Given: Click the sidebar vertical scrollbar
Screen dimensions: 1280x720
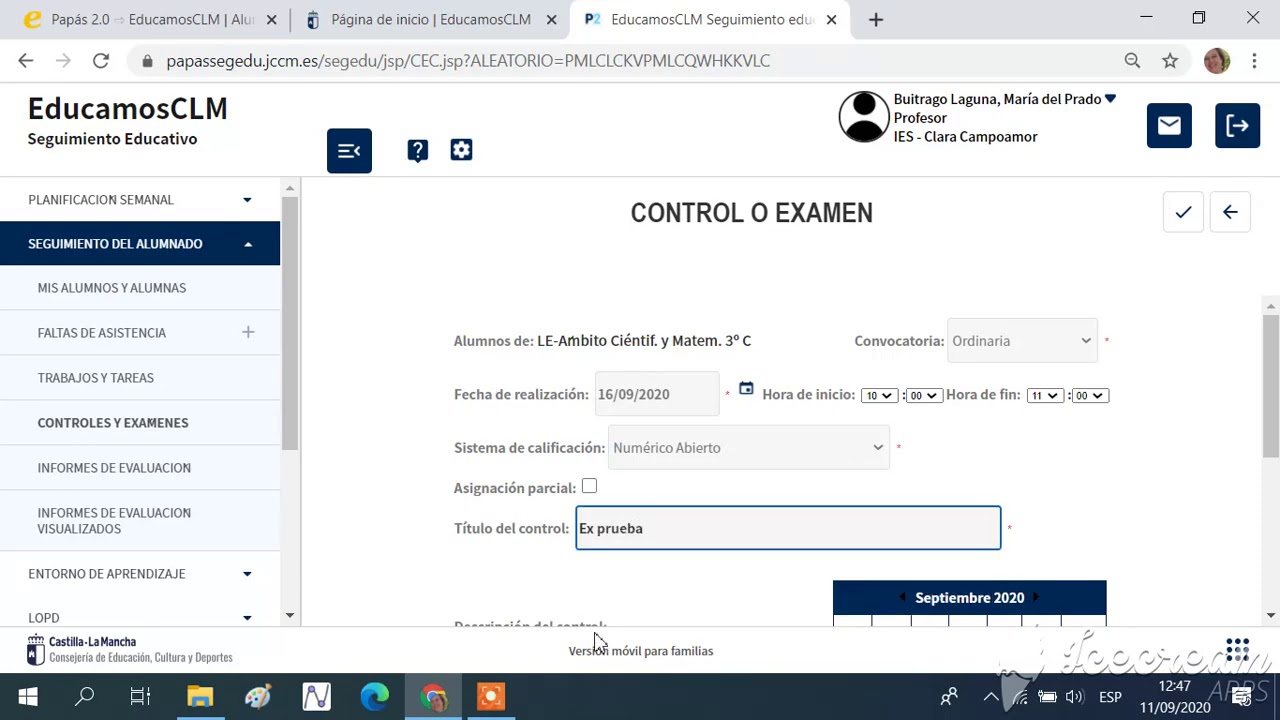Looking at the screenshot, I should coord(290,323).
